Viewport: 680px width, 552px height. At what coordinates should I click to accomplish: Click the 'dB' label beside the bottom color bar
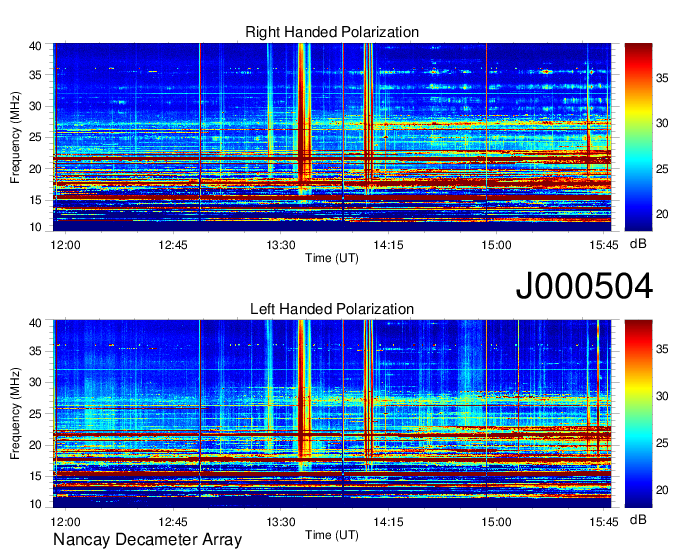(638, 519)
